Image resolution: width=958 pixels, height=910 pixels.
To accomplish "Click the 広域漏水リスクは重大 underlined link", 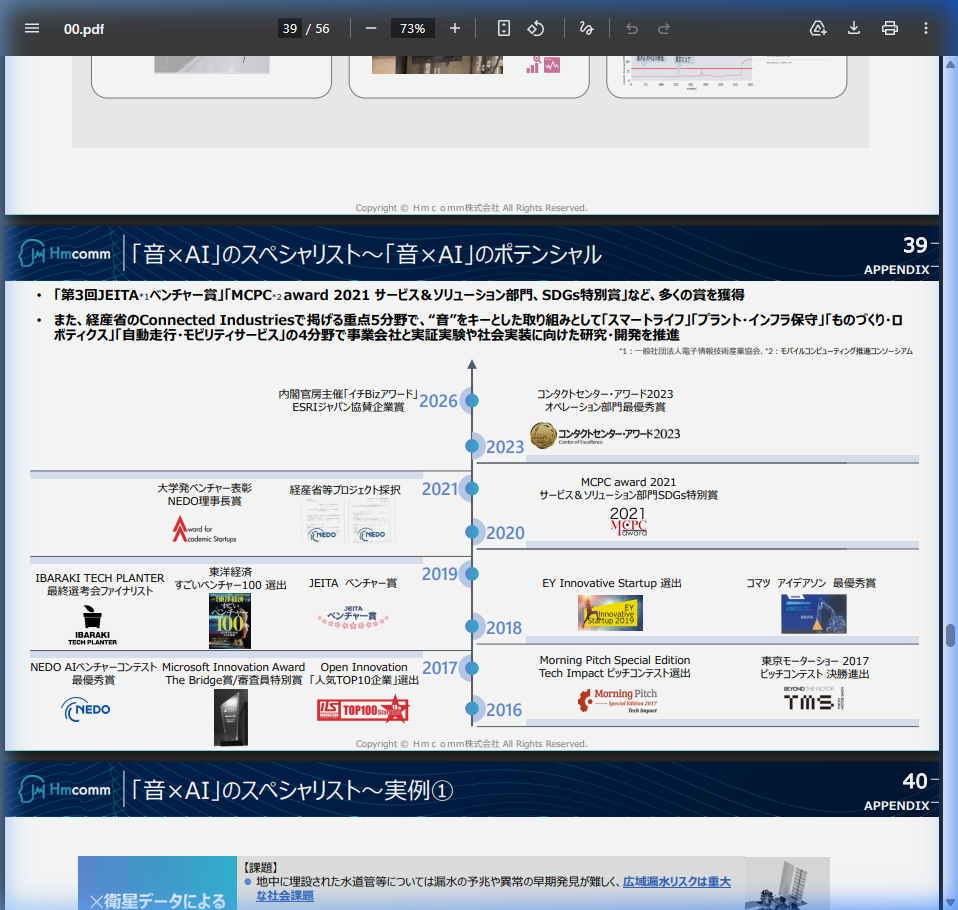I will point(676,882).
